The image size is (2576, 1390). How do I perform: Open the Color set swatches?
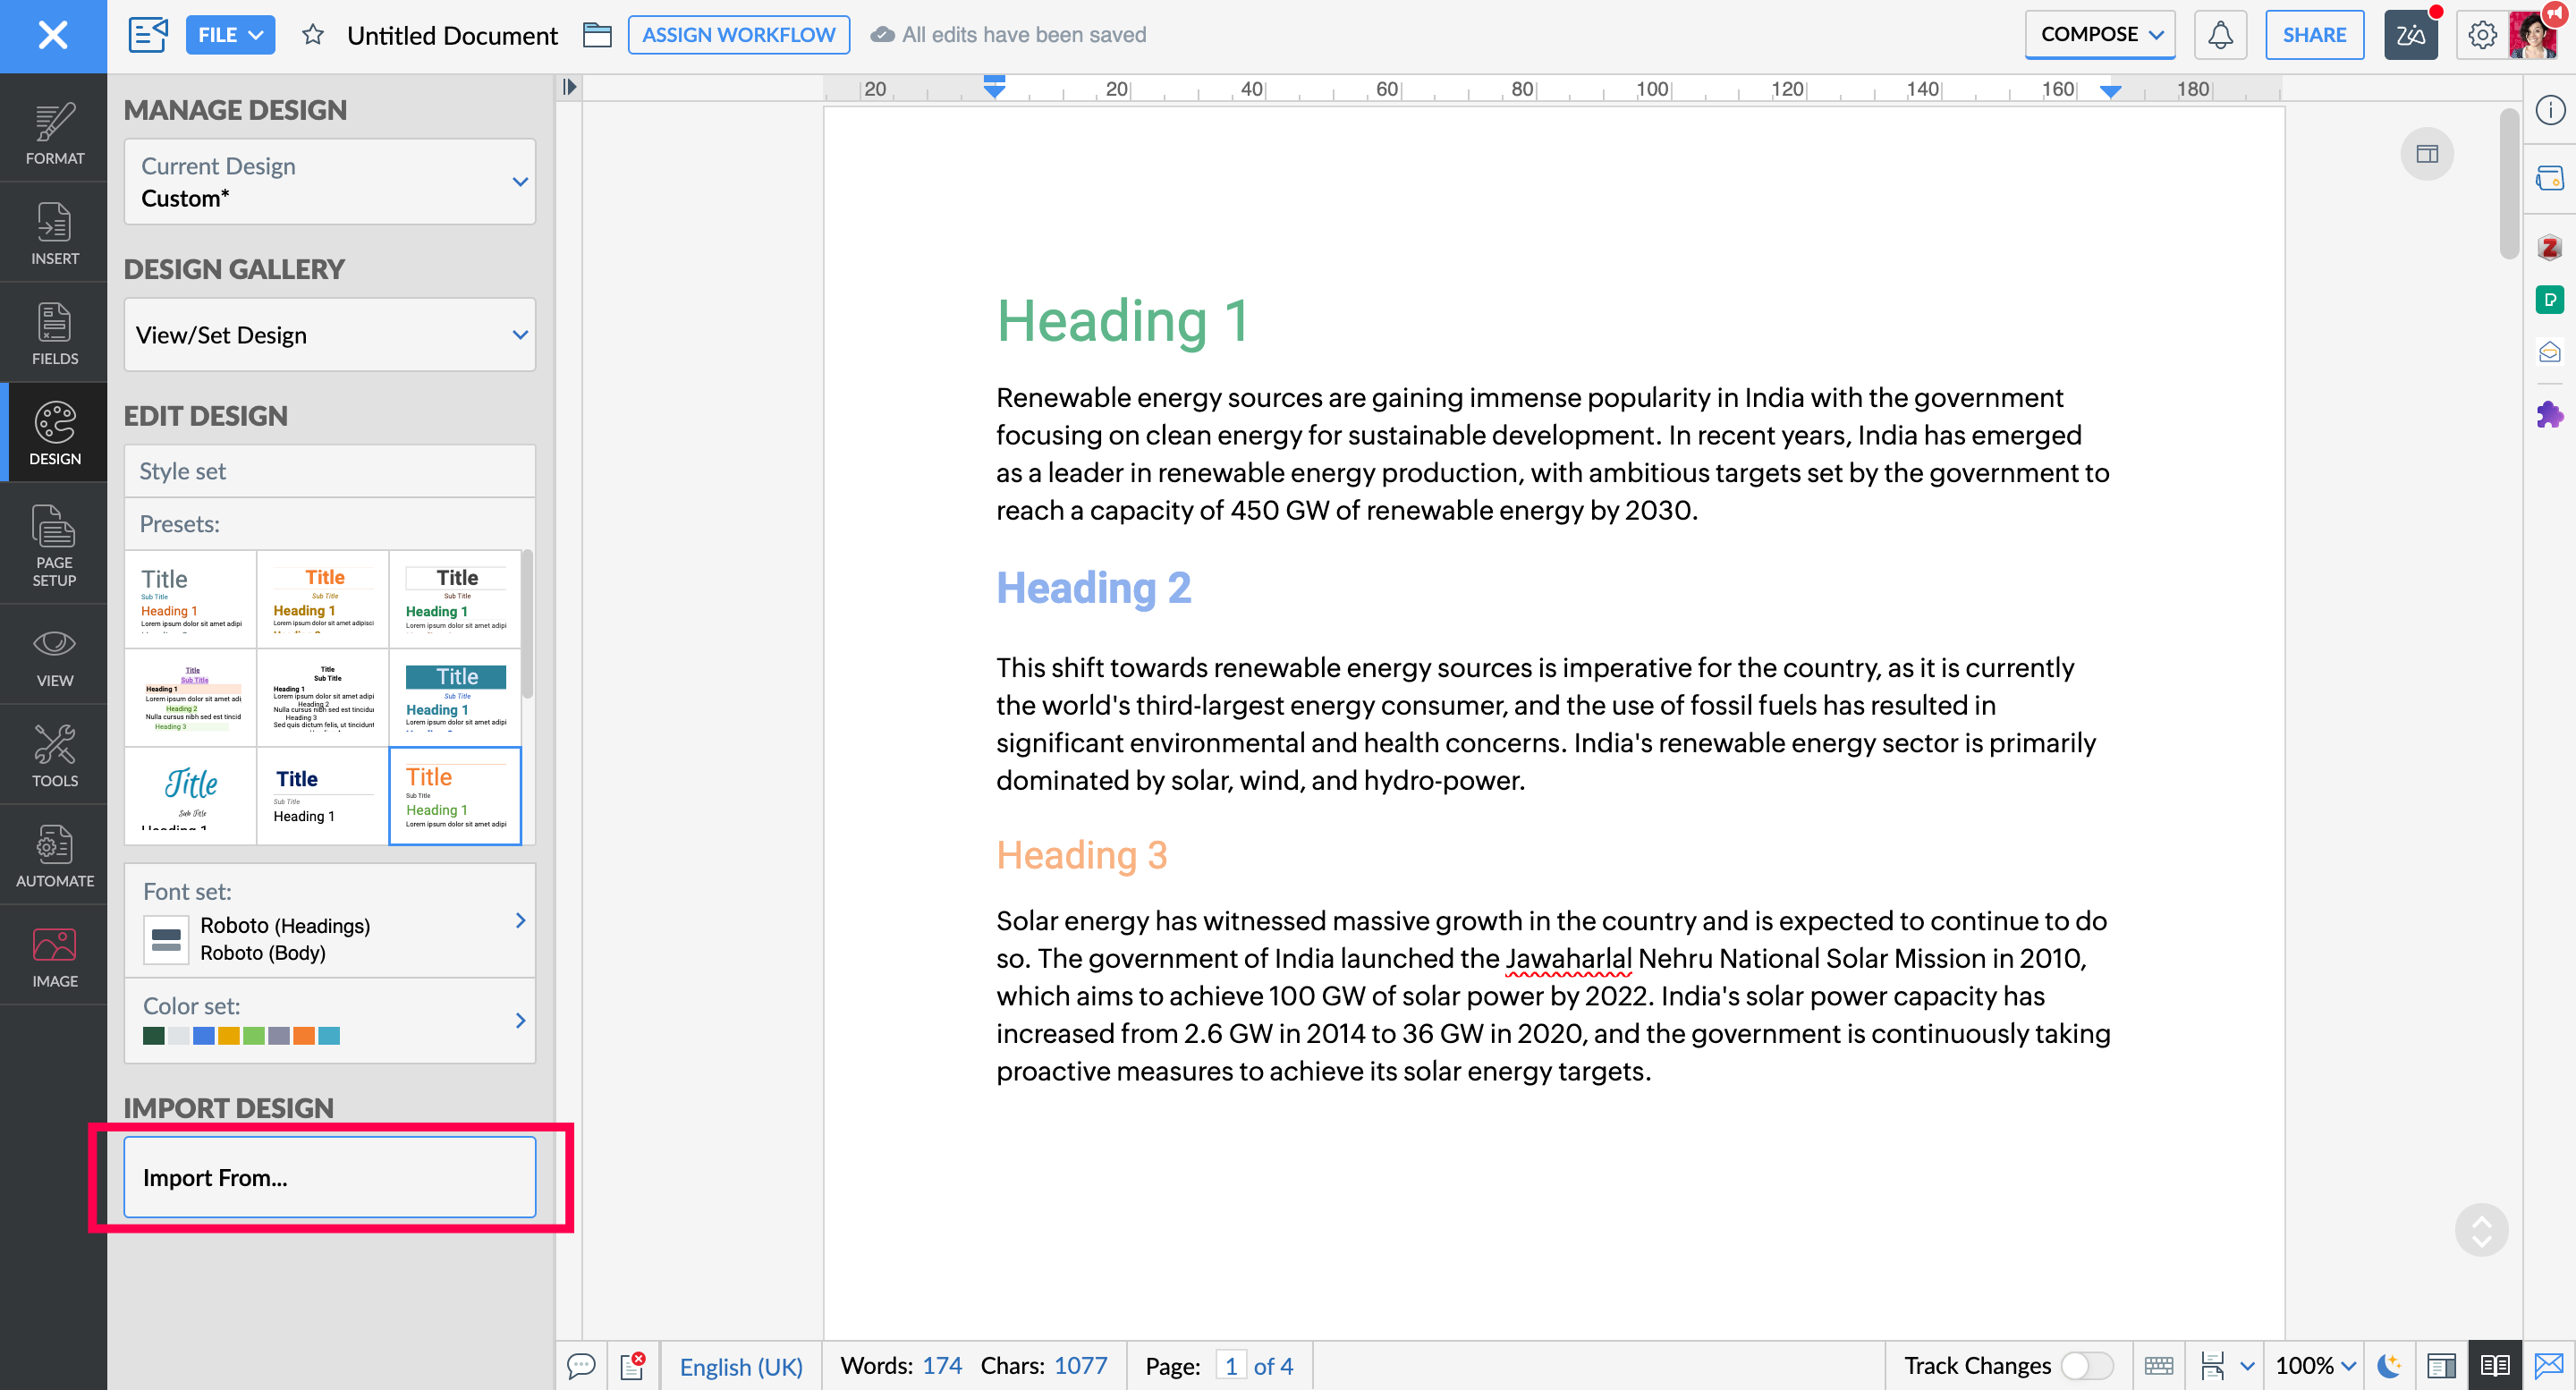coord(329,1021)
